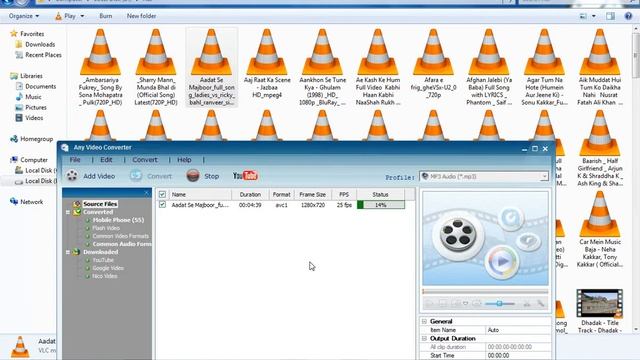640x360 pixels.
Task: Open the Help menu
Action: [x=184, y=160]
